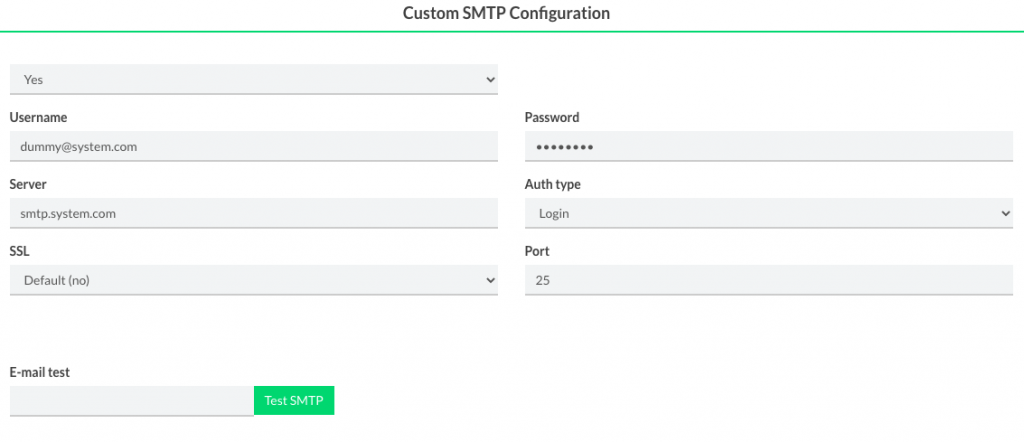Select the Server field showing smtp.system.com

(x=253, y=213)
